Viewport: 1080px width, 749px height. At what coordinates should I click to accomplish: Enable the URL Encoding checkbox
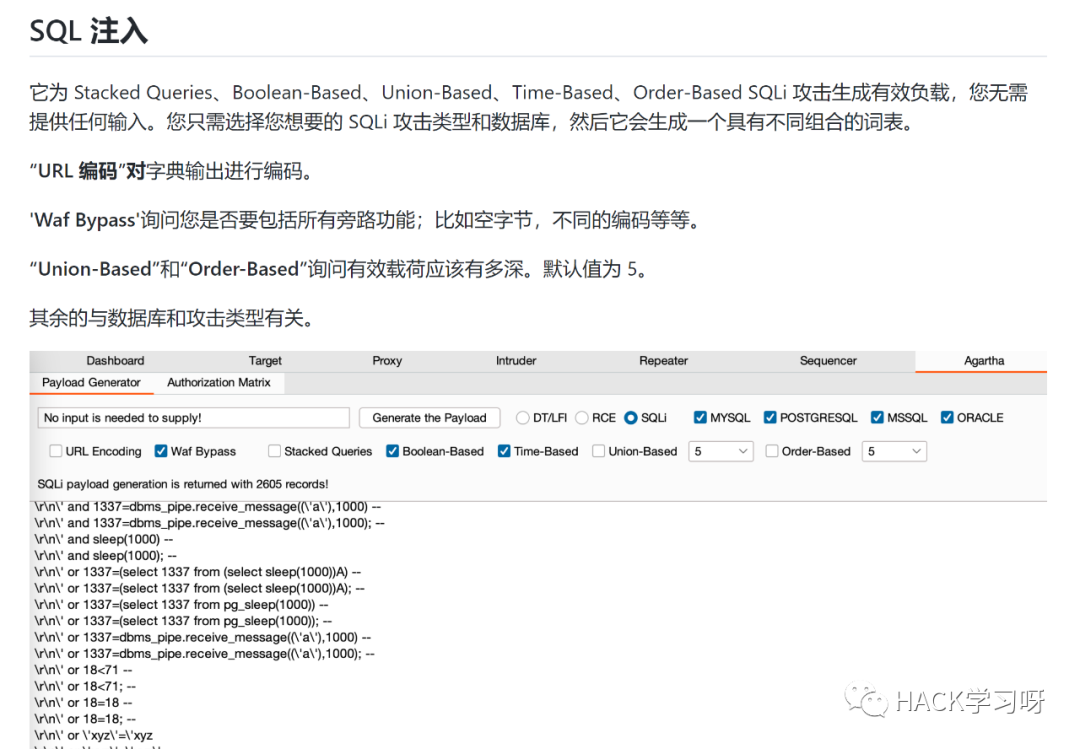coord(56,451)
